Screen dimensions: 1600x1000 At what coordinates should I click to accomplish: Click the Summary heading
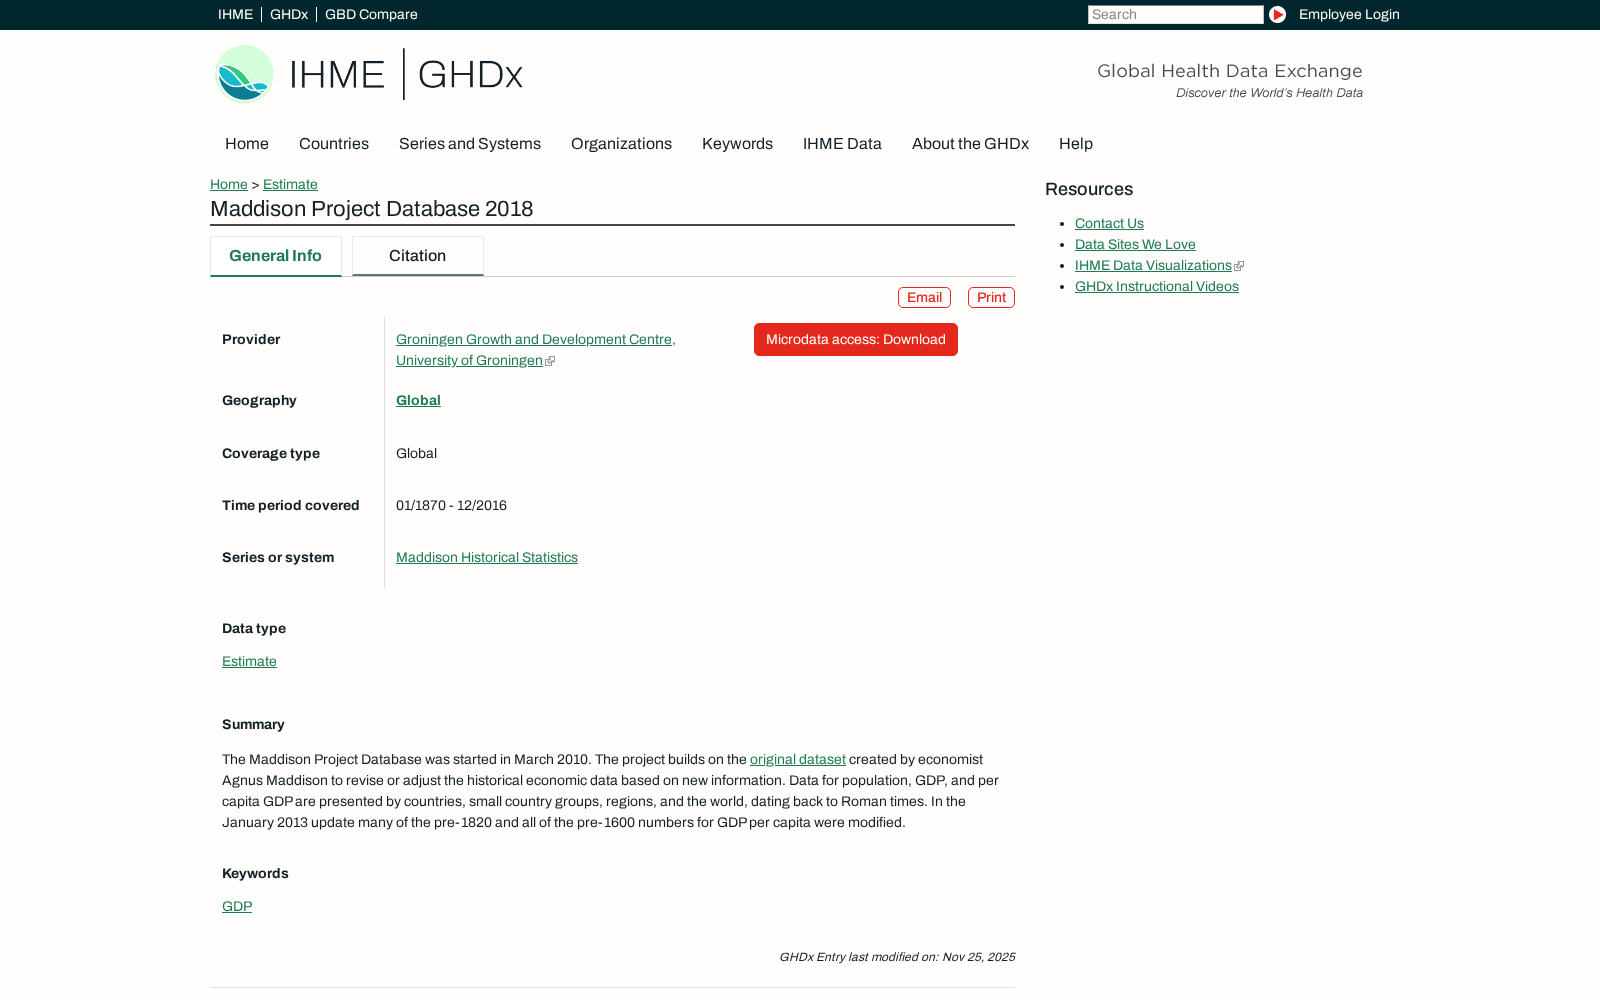pyautogui.click(x=253, y=725)
